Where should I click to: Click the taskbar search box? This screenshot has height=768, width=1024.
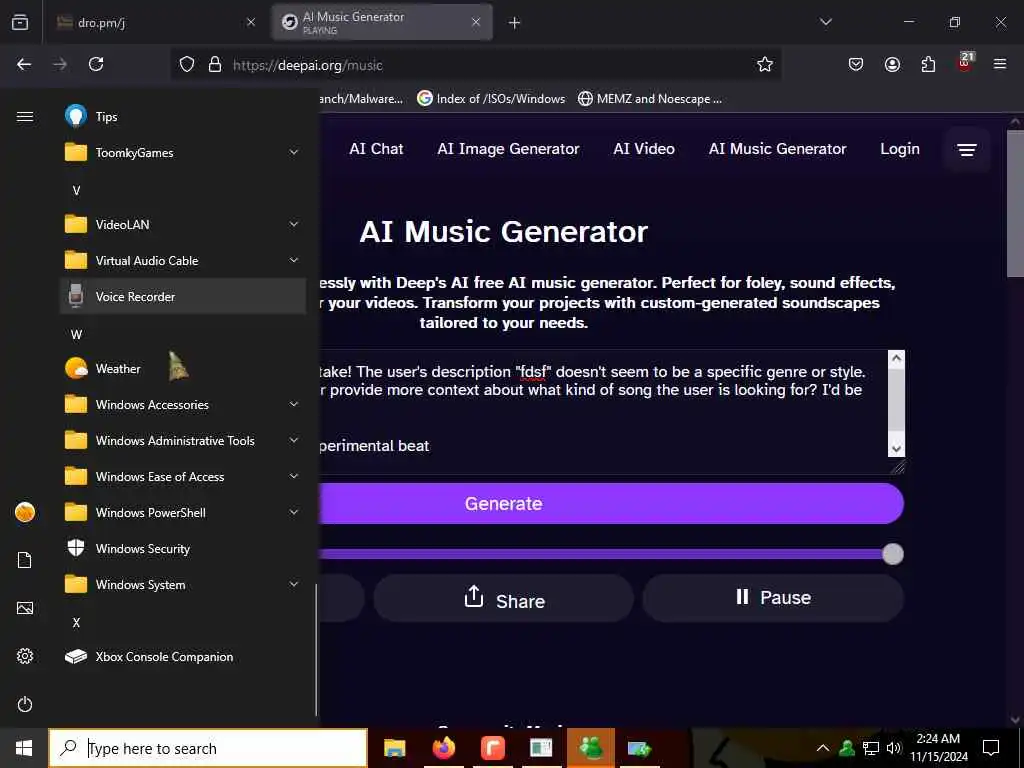click(x=208, y=748)
